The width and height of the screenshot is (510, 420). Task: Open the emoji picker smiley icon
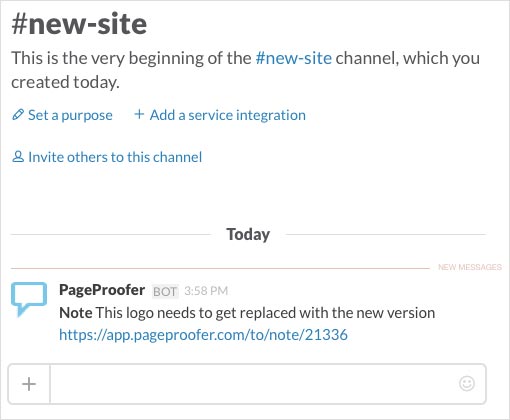[x=467, y=383]
